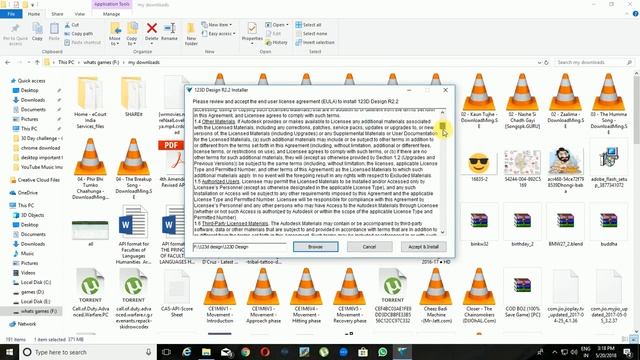The image size is (640, 360).
Task: Open the Easy access dropdown
Action: (219, 33)
